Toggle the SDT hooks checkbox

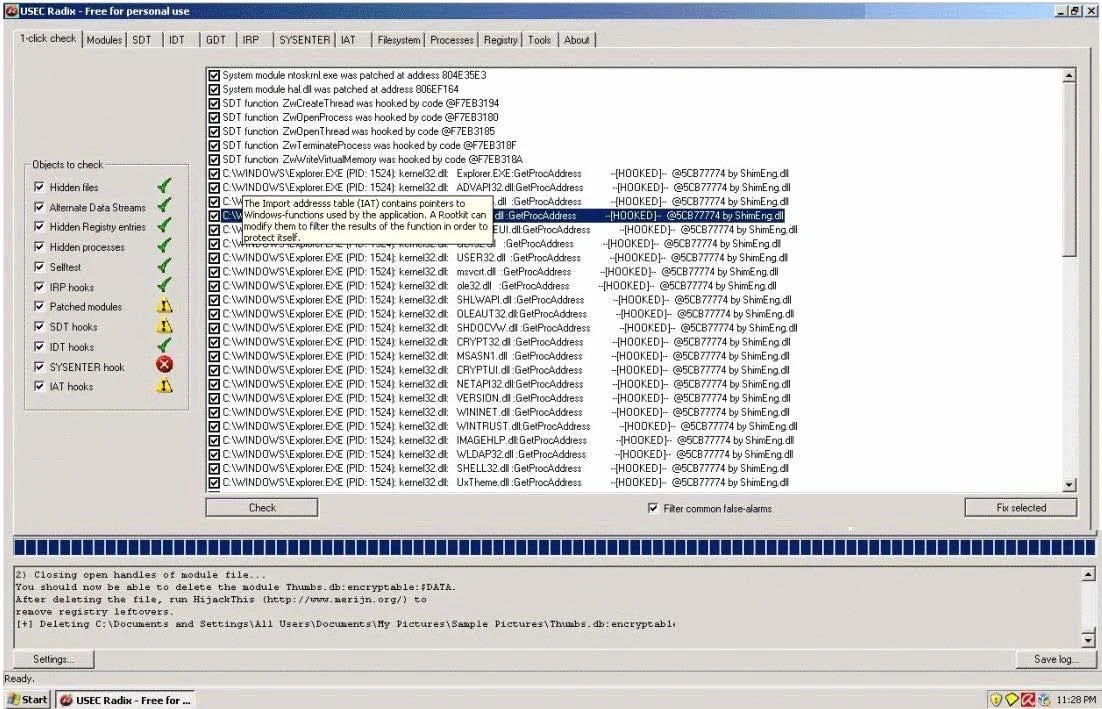pyautogui.click(x=39, y=327)
